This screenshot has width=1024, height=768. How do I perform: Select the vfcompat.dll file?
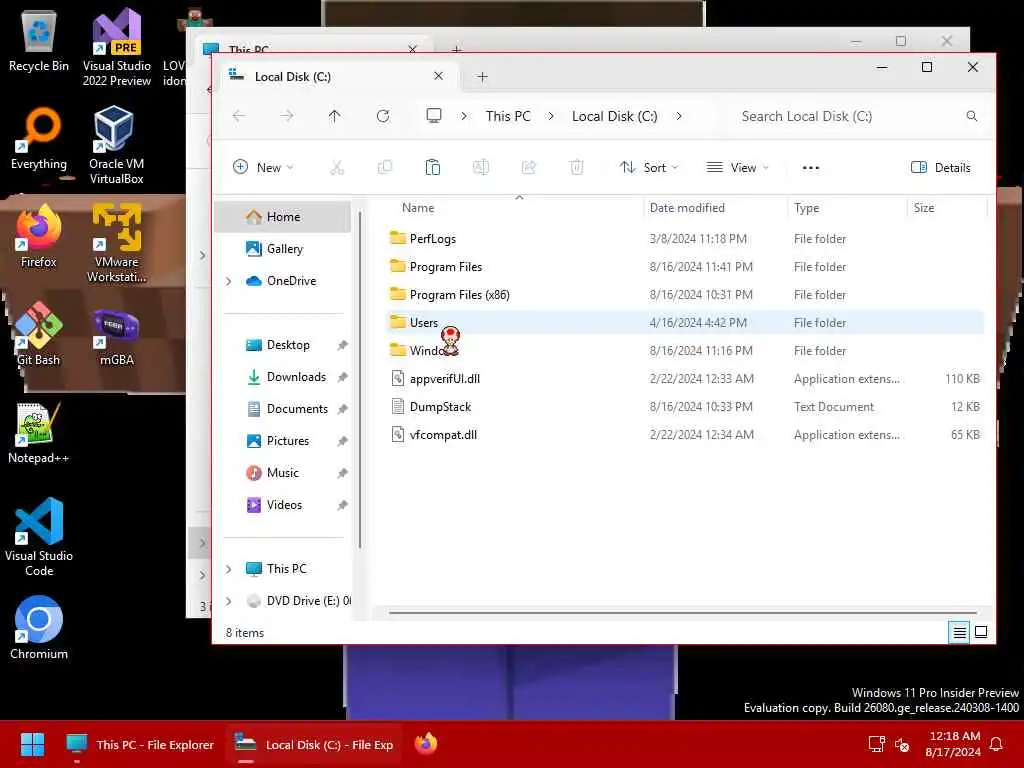click(684, 434)
